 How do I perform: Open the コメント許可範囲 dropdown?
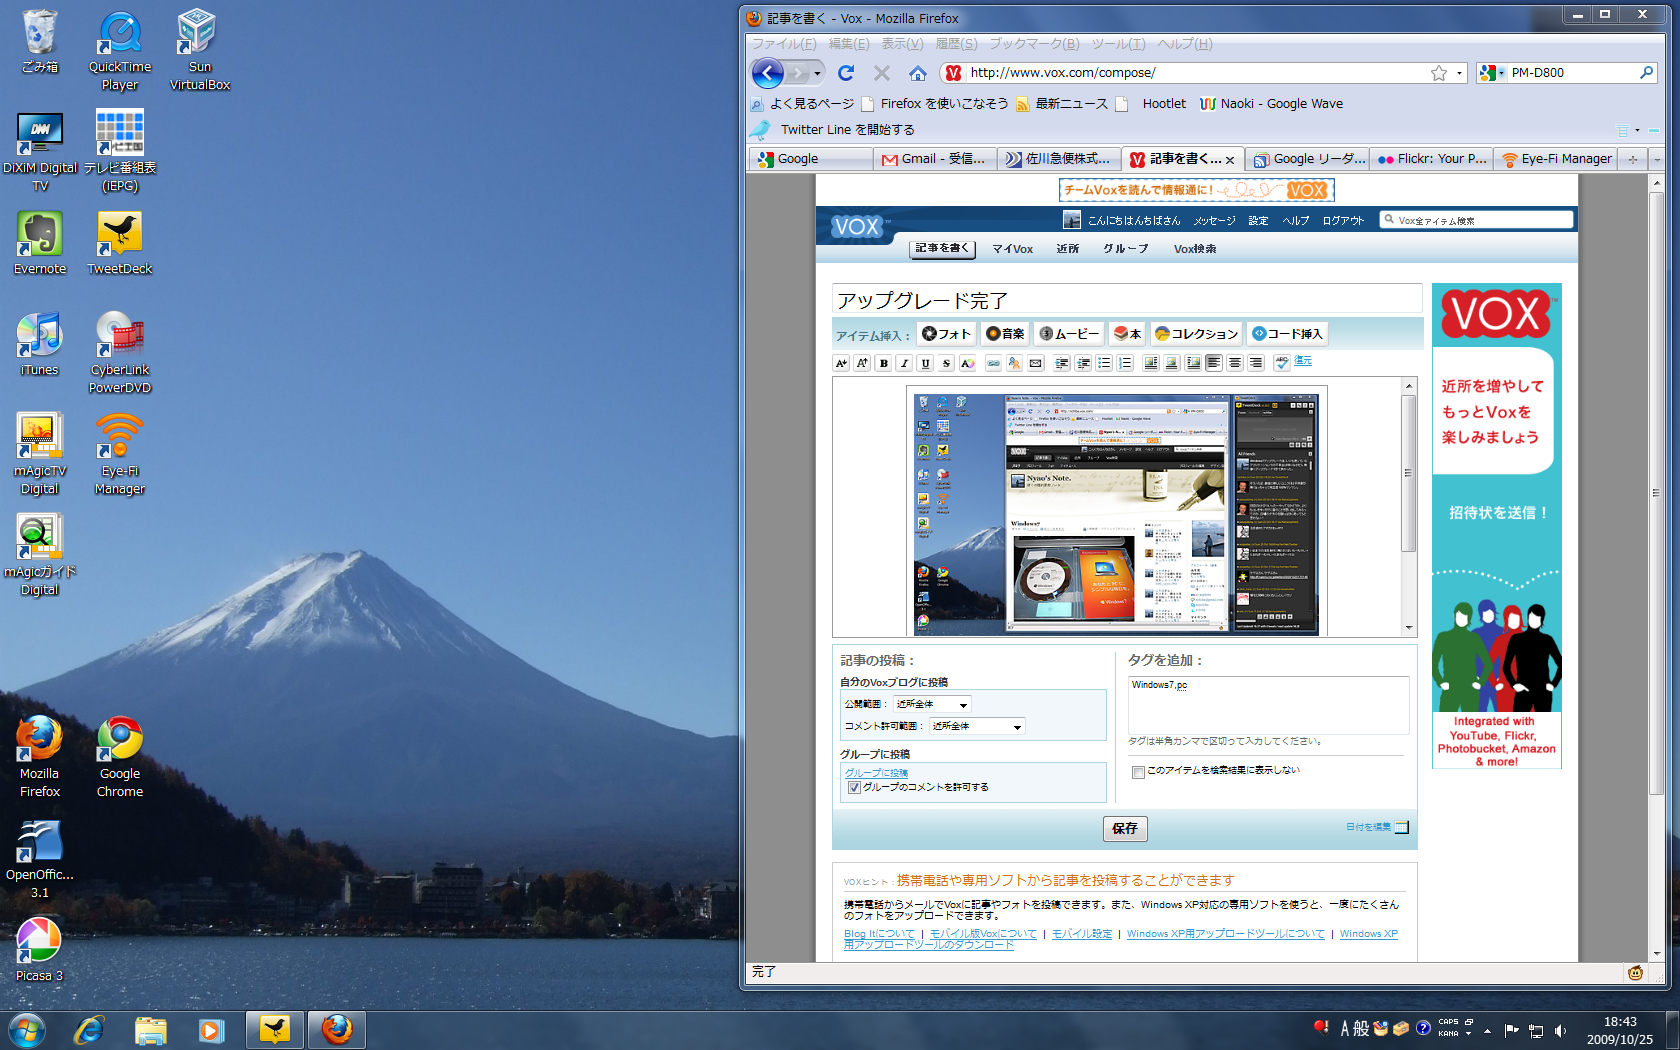coord(977,726)
